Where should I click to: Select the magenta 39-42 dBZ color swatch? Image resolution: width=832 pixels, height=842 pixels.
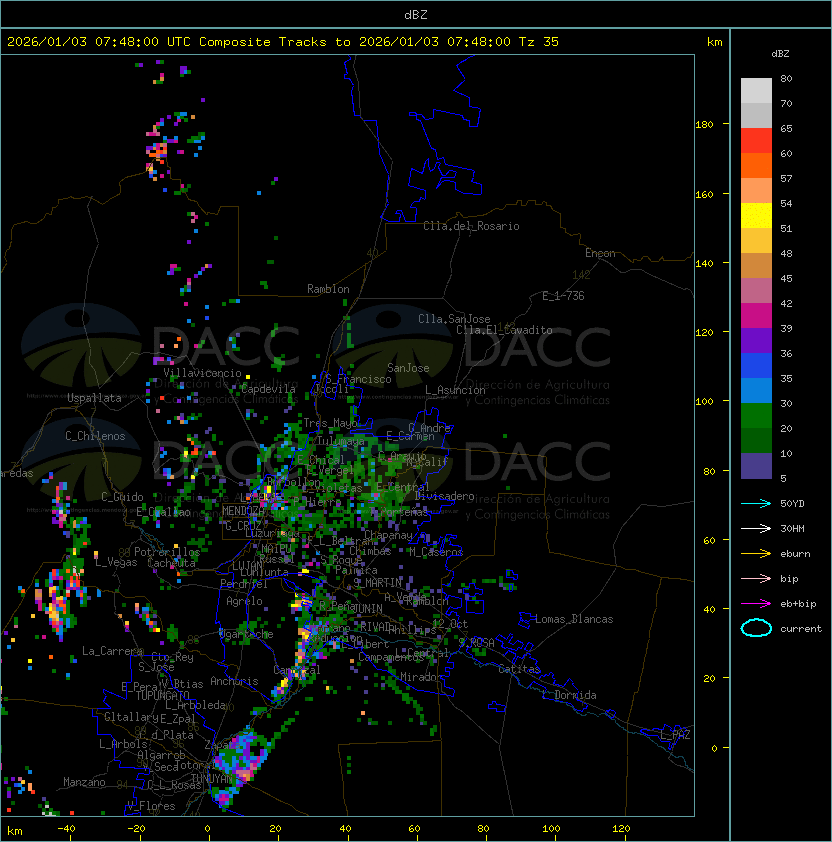(756, 316)
